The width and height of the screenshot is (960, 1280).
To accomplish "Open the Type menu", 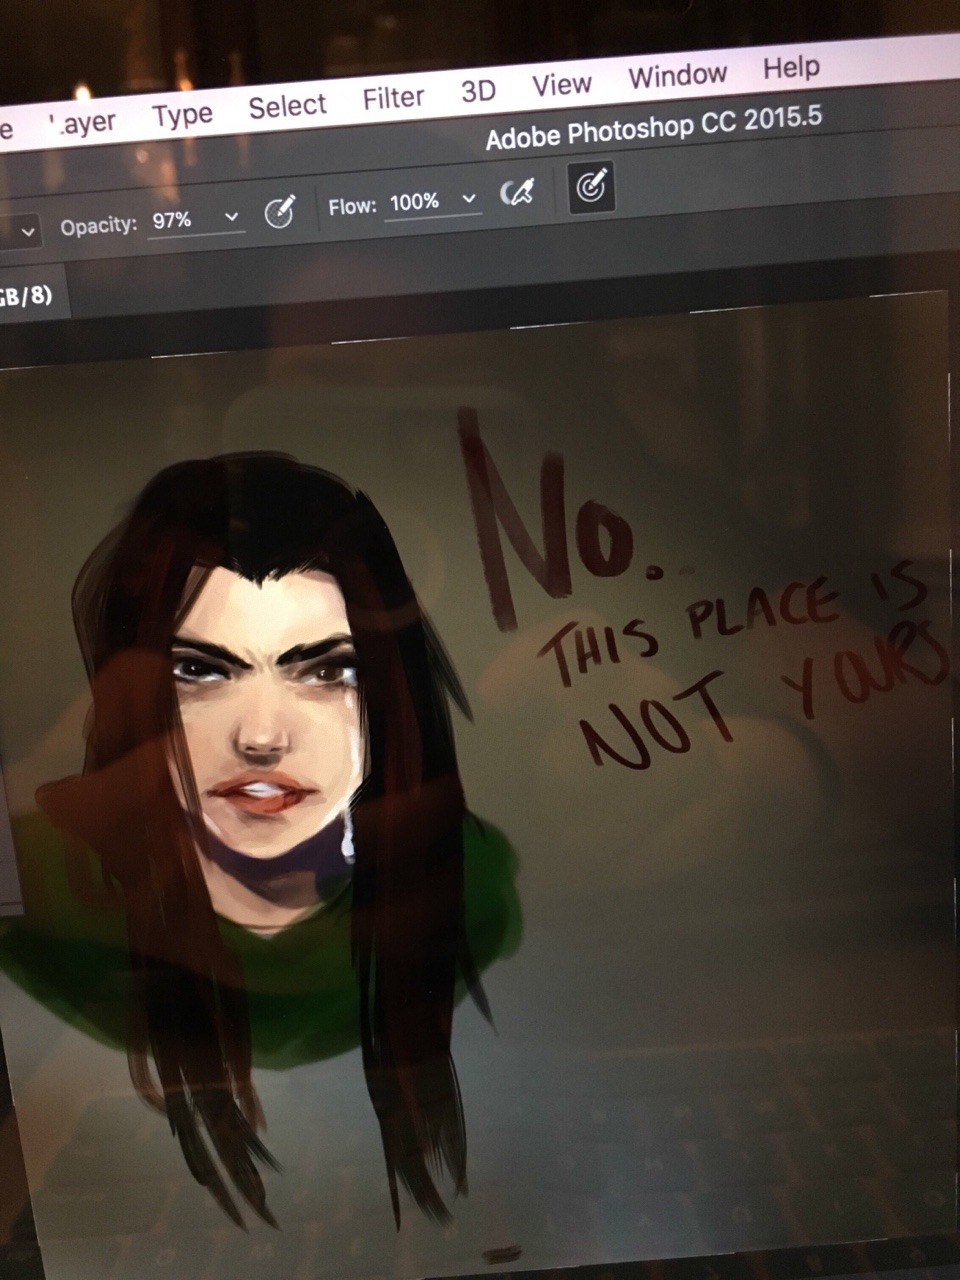I will tap(182, 115).
